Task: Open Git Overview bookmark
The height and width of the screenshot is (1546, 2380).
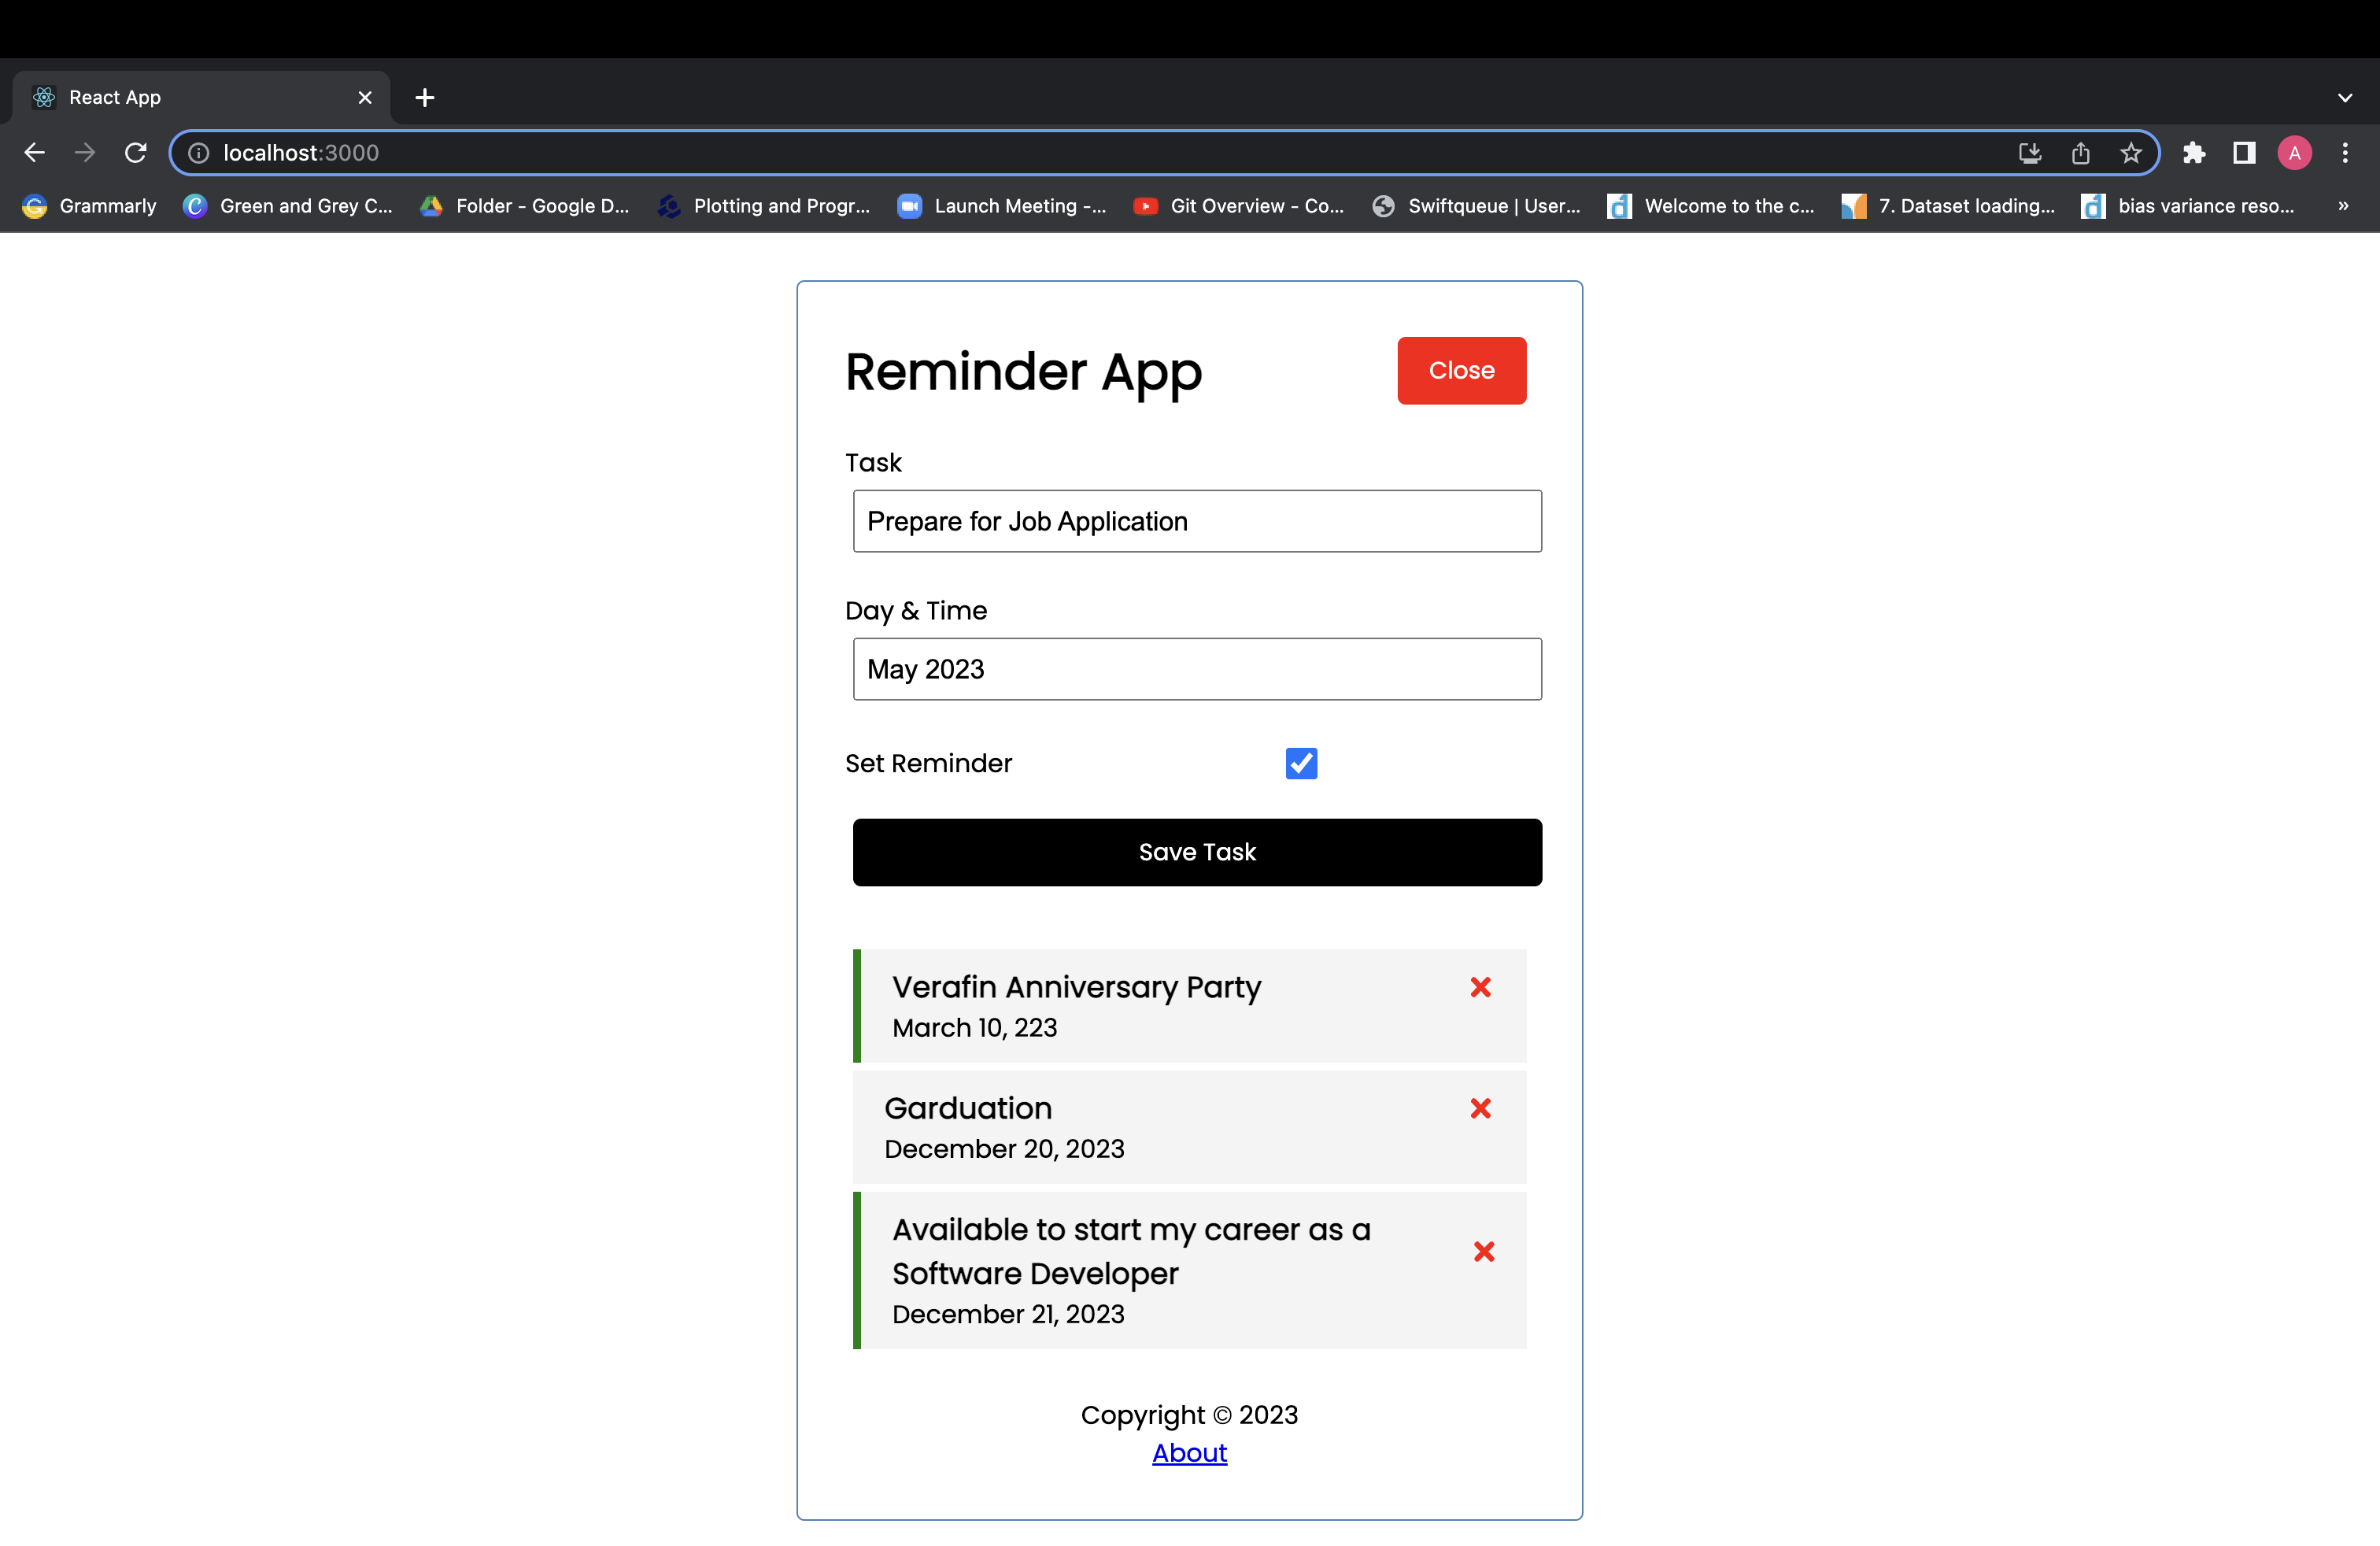Action: [1239, 206]
